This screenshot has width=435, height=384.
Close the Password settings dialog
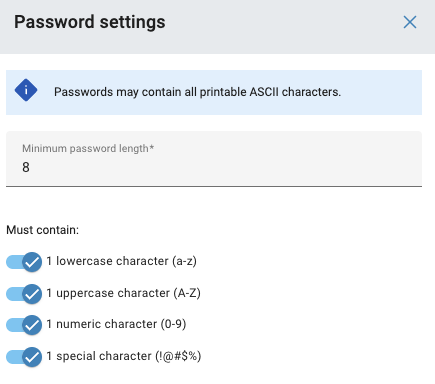pyautogui.click(x=410, y=22)
